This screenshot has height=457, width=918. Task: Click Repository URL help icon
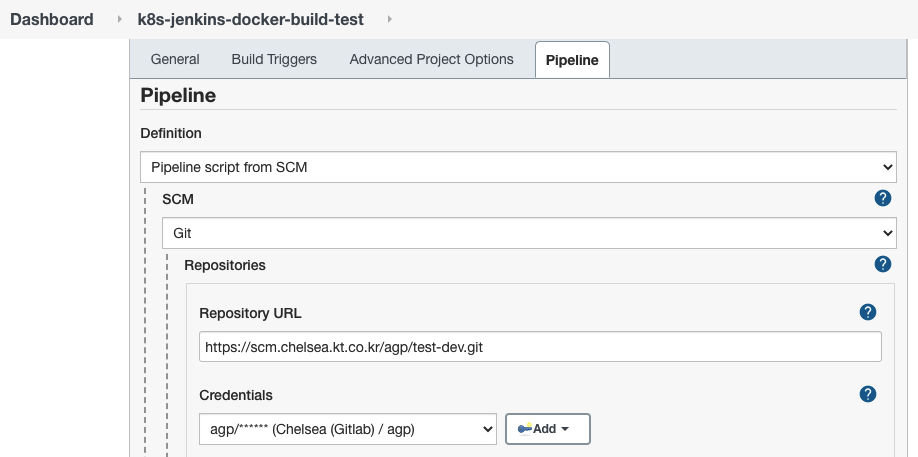click(868, 313)
